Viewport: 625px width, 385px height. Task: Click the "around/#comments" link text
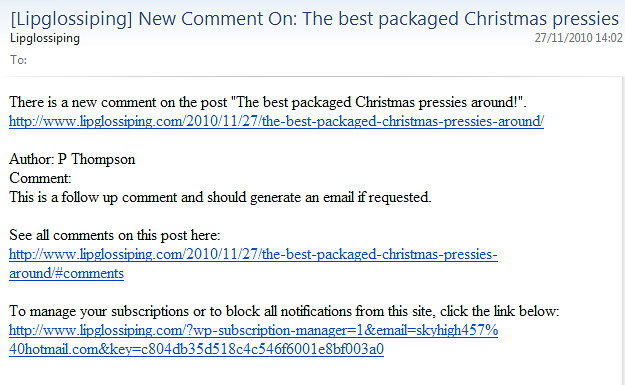[x=67, y=273]
